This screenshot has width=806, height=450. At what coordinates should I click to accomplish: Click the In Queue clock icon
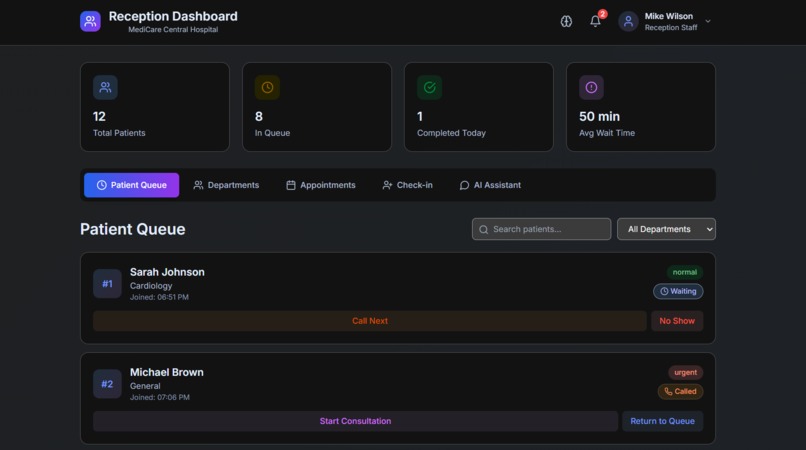click(267, 87)
